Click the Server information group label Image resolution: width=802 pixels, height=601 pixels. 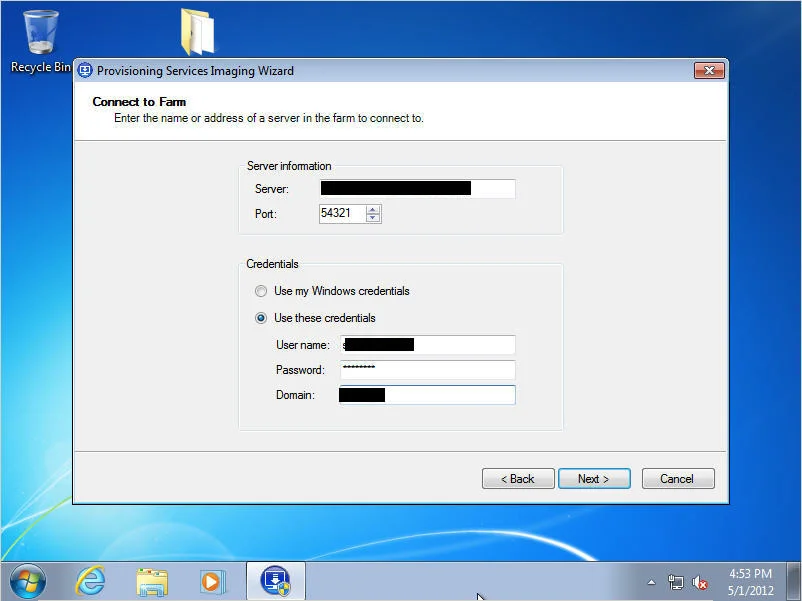pyautogui.click(x=289, y=166)
